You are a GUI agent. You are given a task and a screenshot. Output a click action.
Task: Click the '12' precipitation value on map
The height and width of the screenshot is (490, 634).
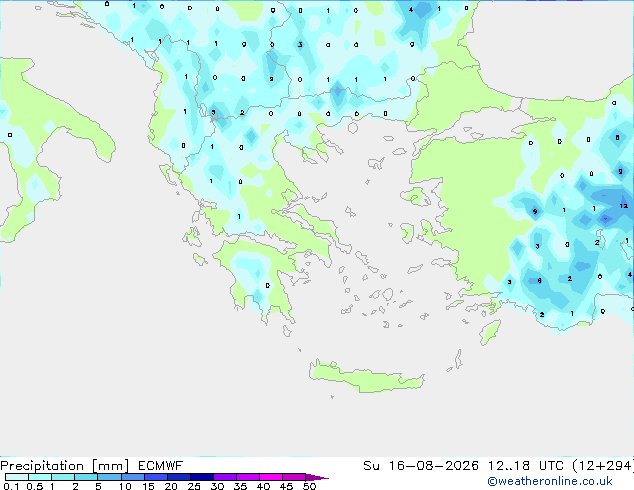coord(623,206)
